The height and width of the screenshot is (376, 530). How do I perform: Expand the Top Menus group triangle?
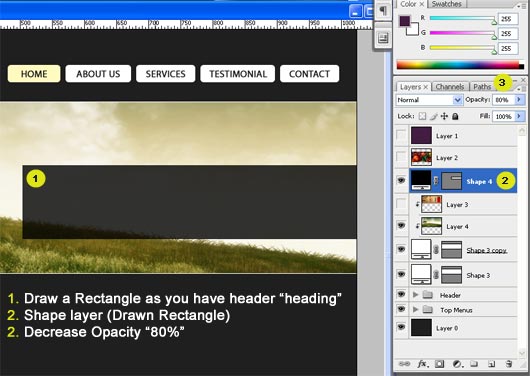(415, 309)
